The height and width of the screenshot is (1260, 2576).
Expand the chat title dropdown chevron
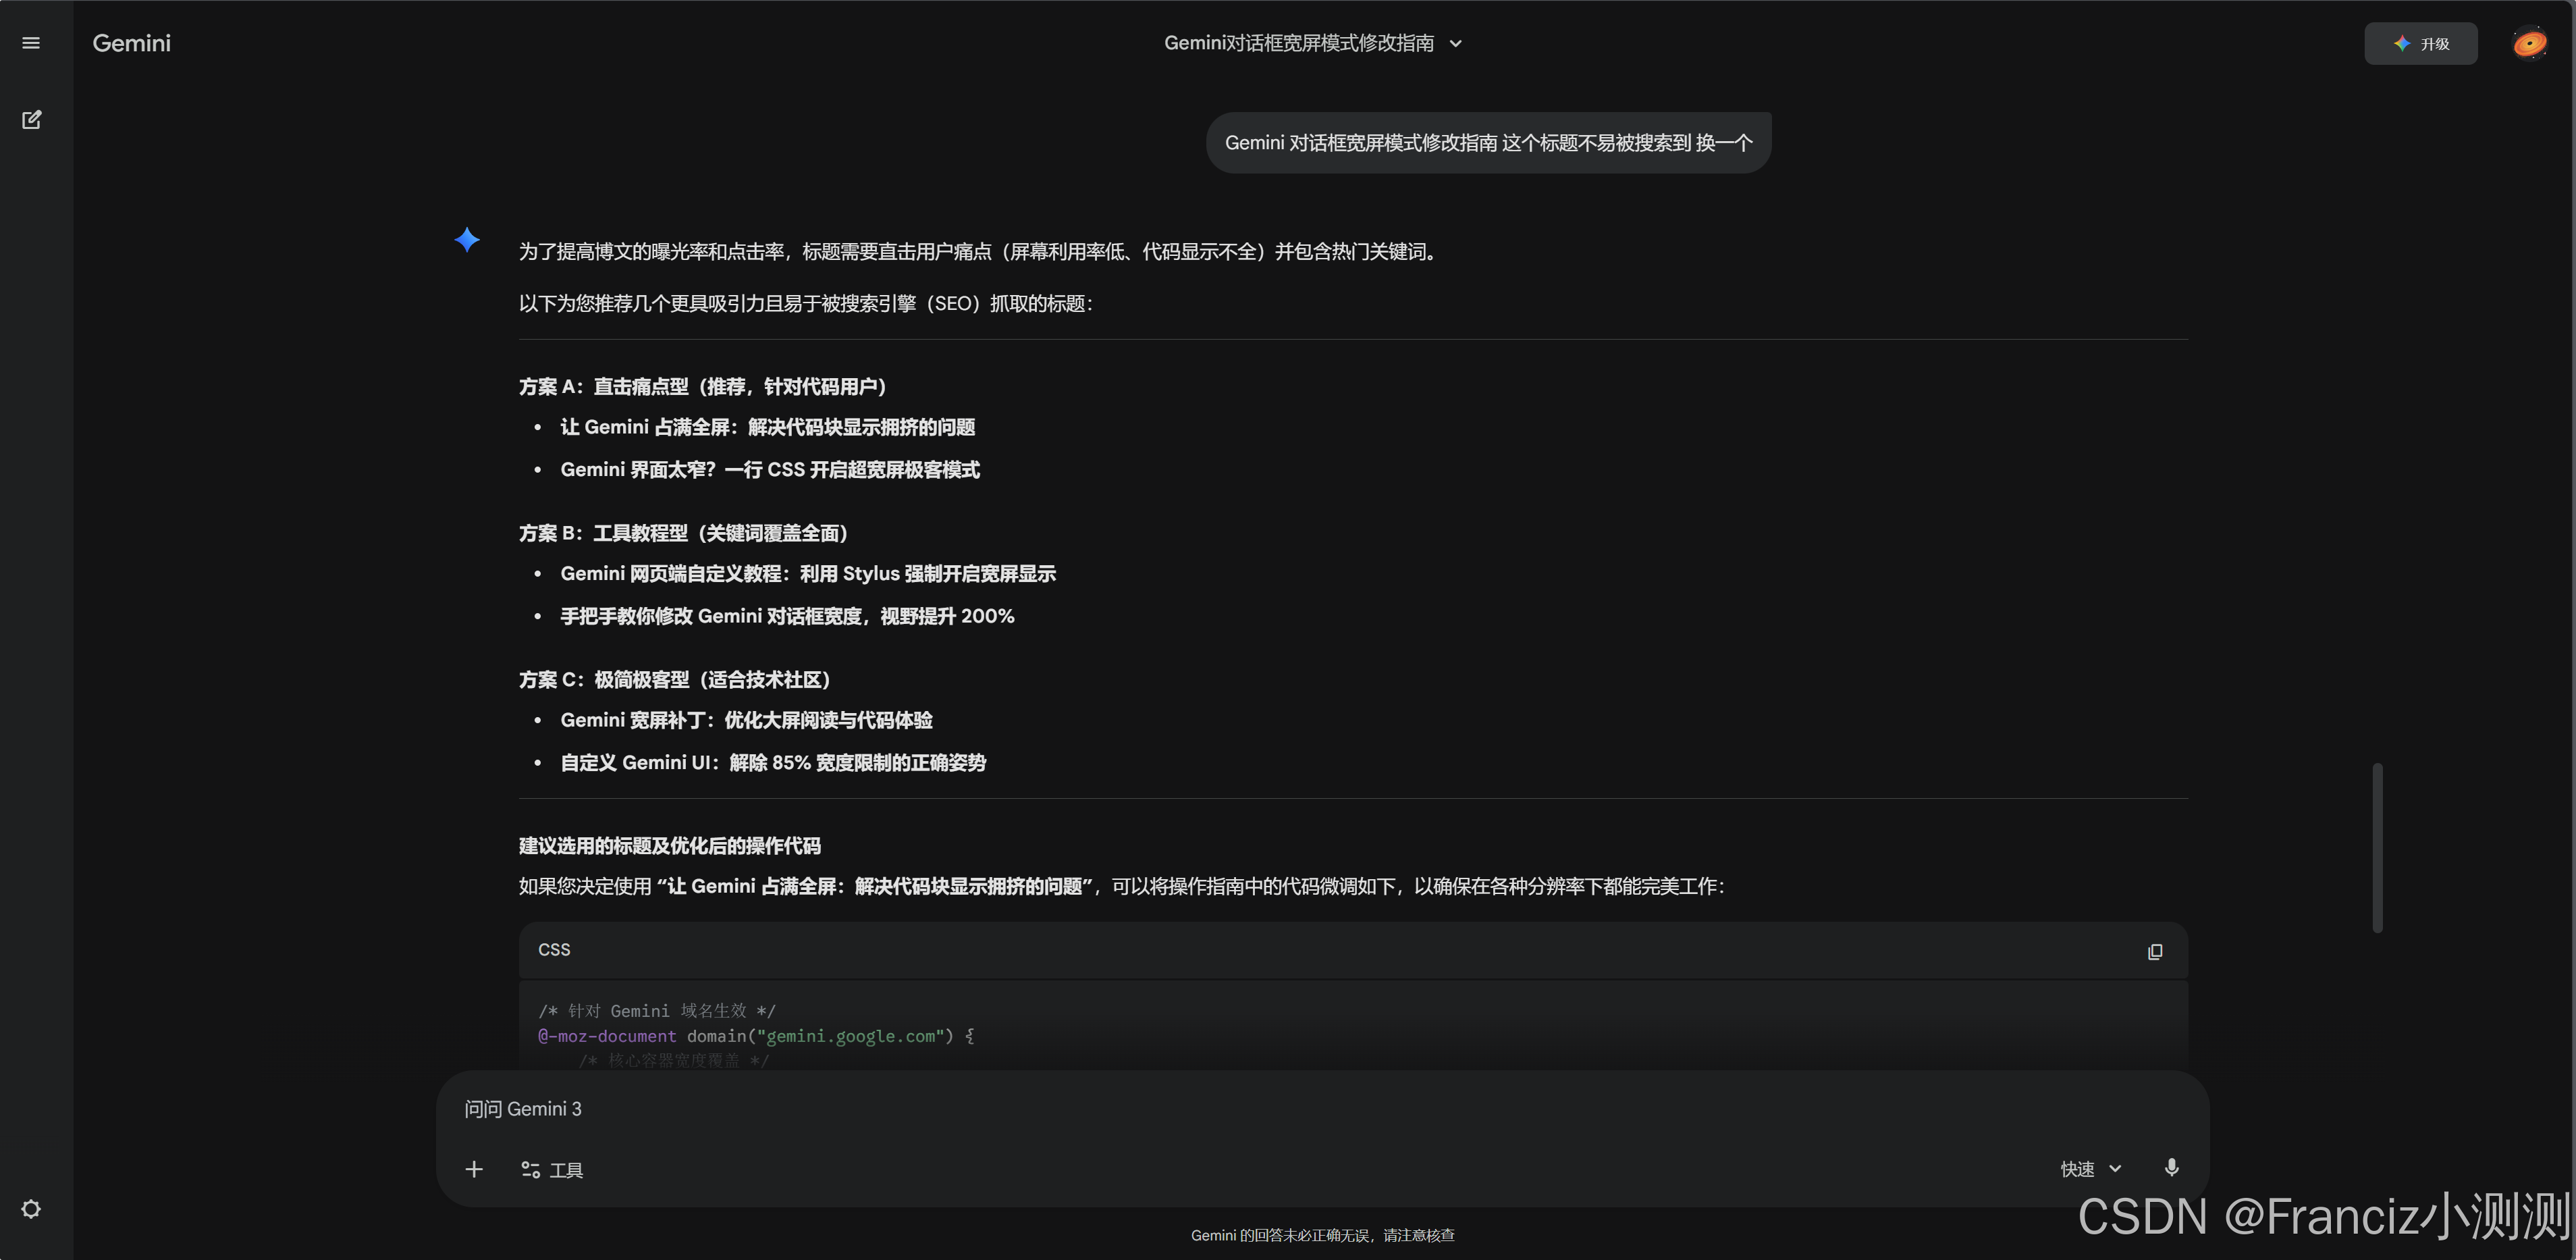point(1456,43)
